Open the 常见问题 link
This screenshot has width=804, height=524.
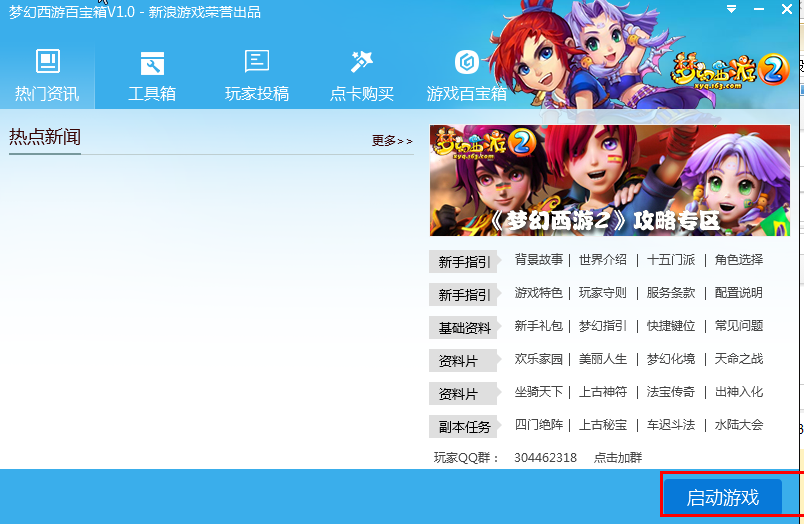pyautogui.click(x=739, y=326)
